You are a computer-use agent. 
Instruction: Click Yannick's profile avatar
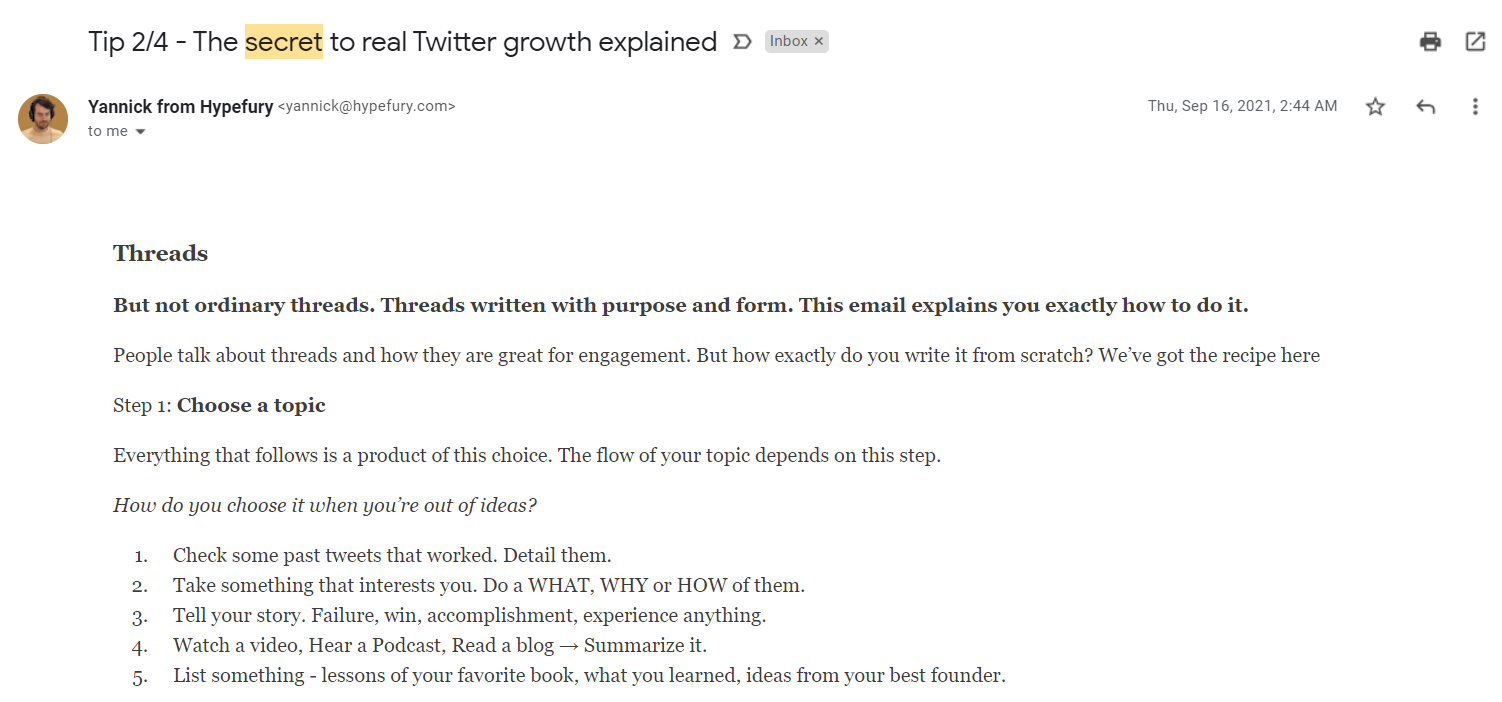43,119
